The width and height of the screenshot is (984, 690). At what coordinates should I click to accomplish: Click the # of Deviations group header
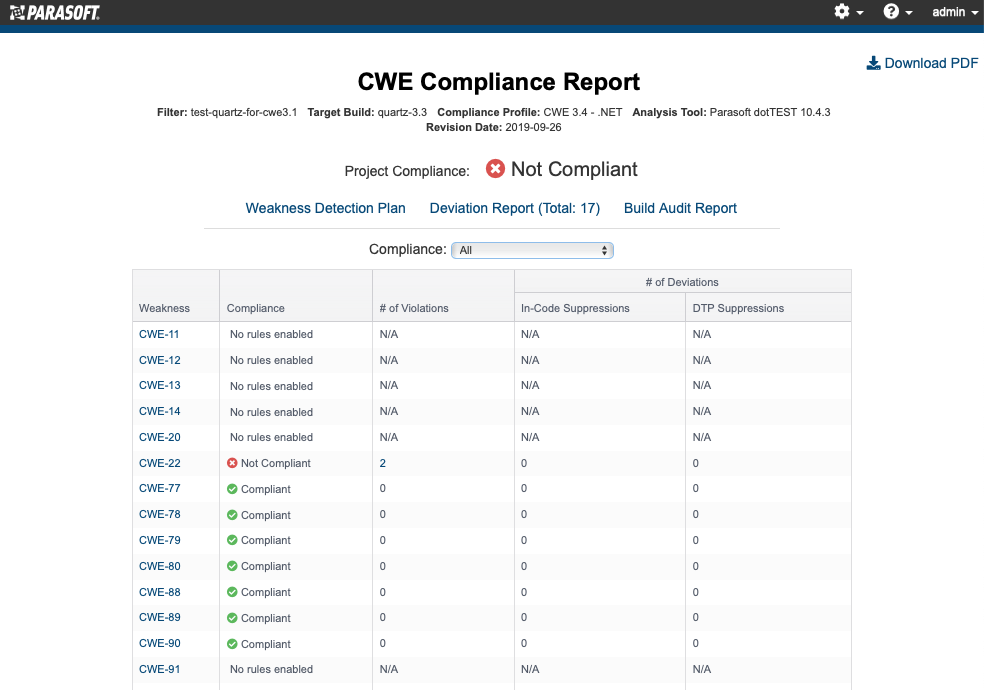[x=682, y=282]
